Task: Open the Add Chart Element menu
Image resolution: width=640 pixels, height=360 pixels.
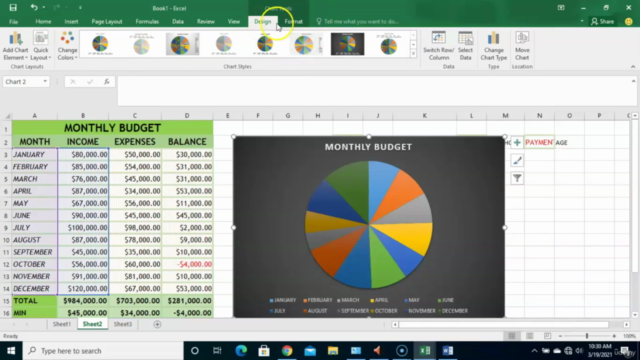Action: coord(16,46)
